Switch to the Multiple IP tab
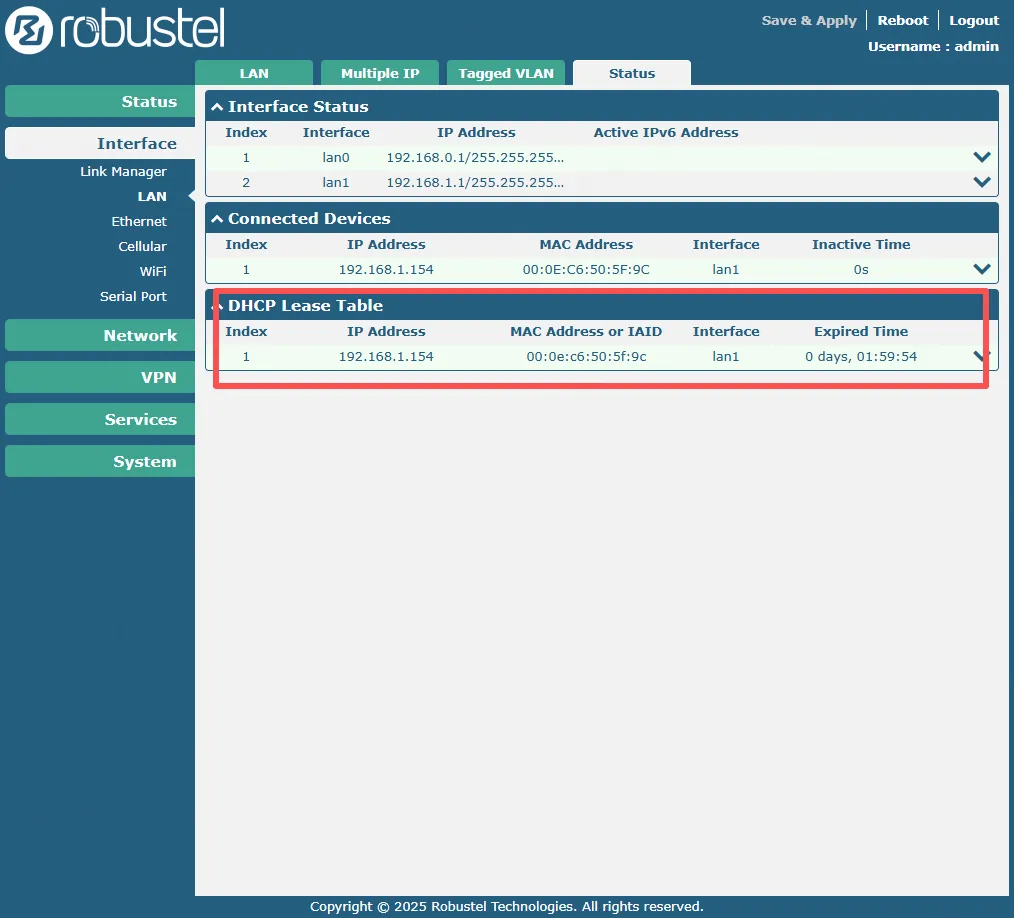 click(x=379, y=73)
